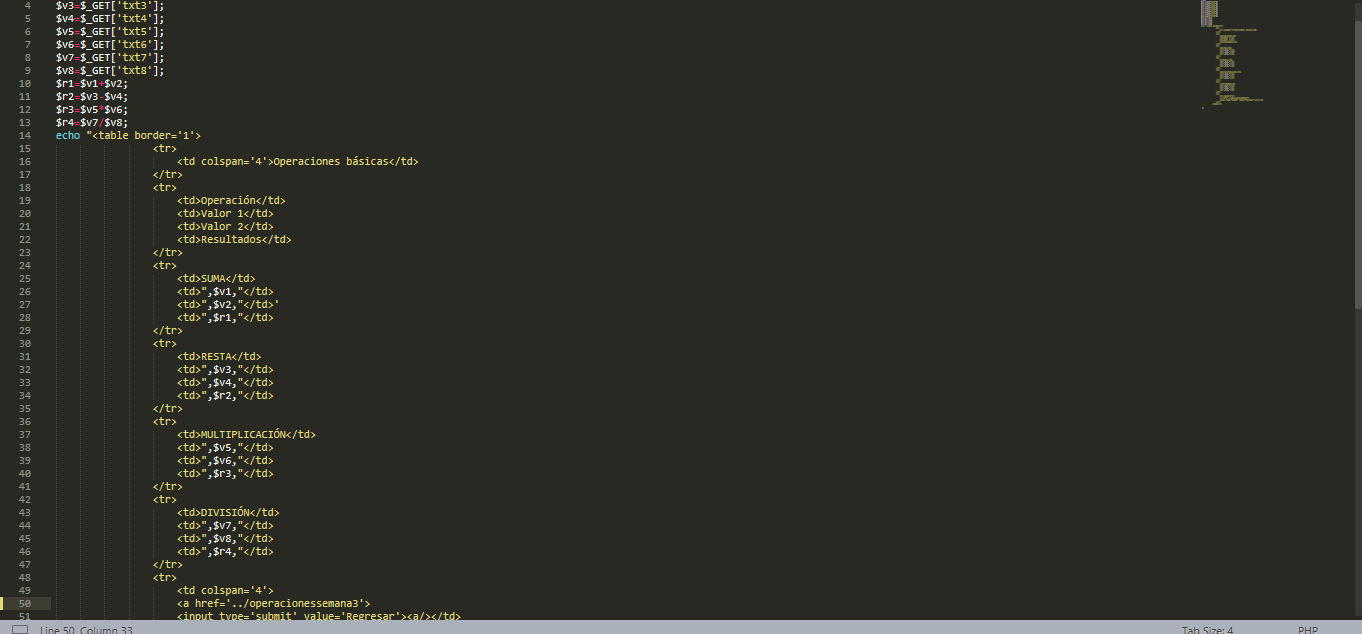Click the $r2=$v3-$v4 subtraction expression
The height and width of the screenshot is (634, 1362).
coord(92,96)
